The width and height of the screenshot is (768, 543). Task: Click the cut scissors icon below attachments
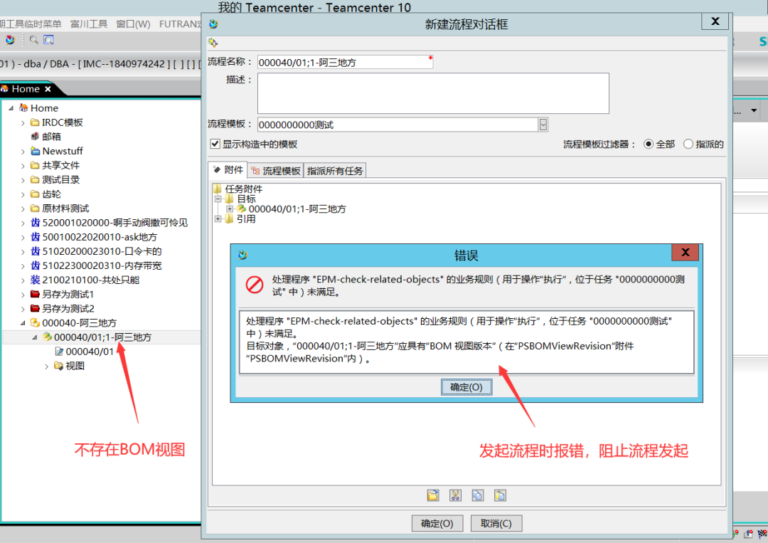[456, 495]
